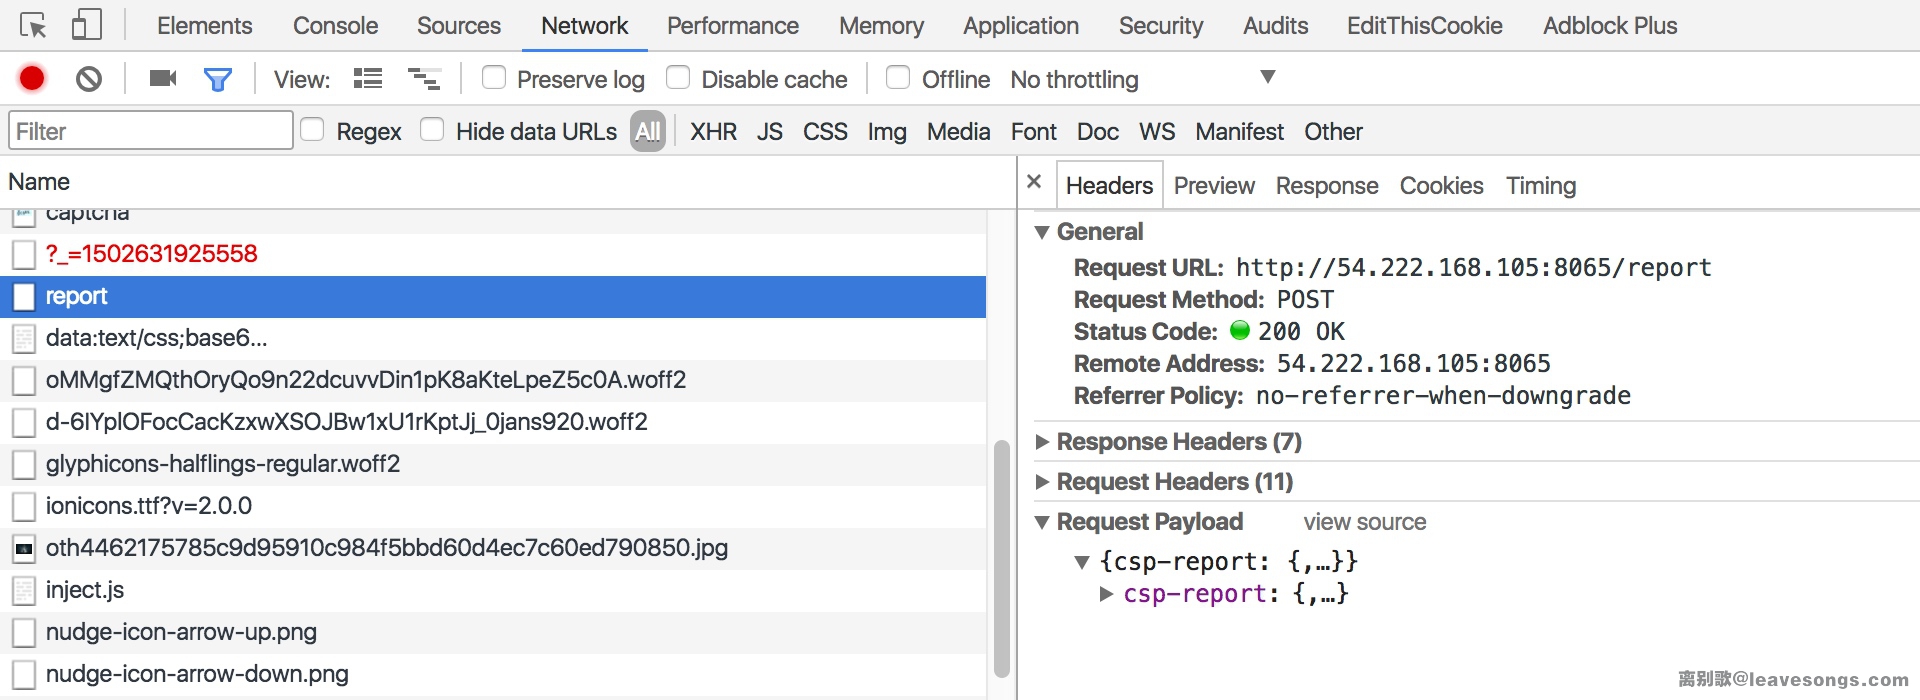Click the view source link
Image resolution: width=1920 pixels, height=700 pixels.
1364,522
